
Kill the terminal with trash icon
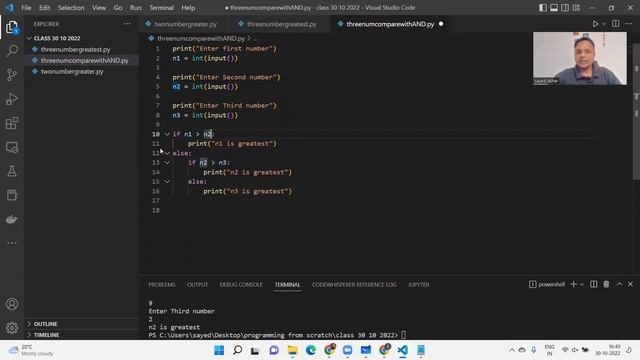coord(606,284)
